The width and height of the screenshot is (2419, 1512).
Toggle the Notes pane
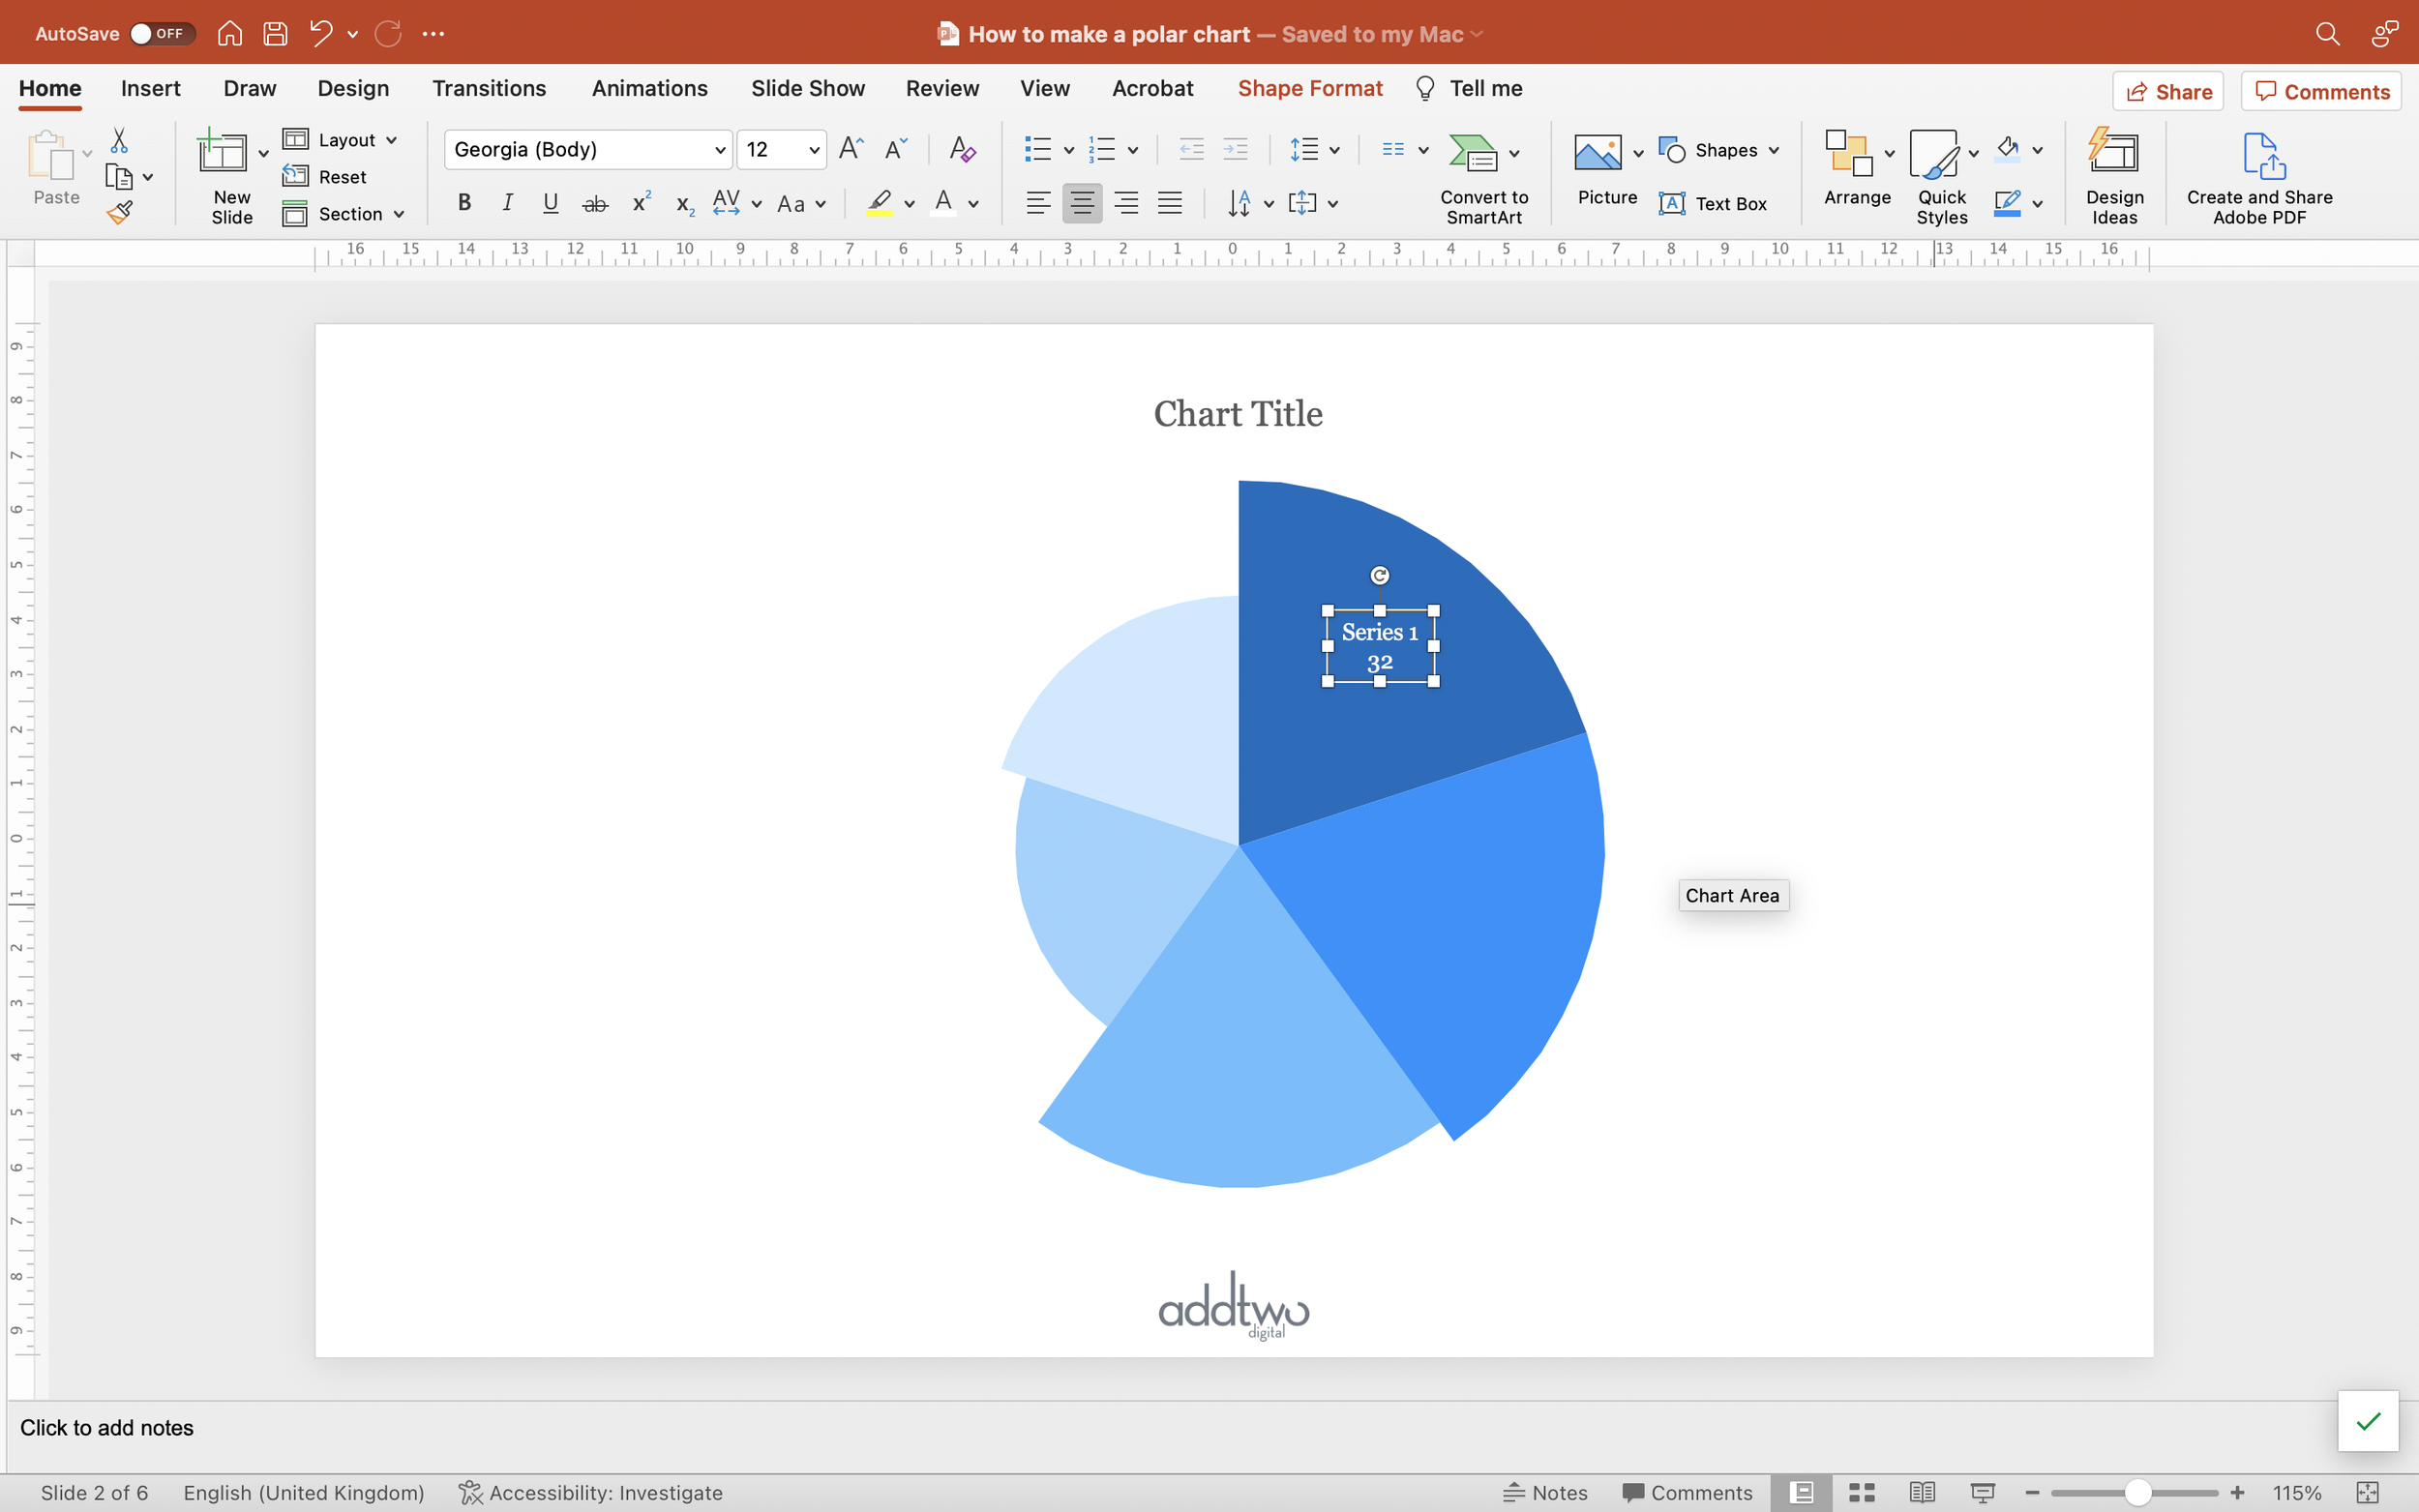point(1545,1492)
